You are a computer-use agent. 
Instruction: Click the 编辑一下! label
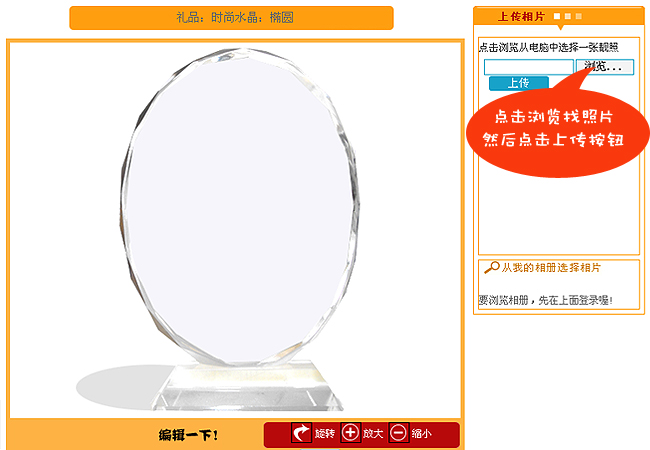[x=189, y=435]
